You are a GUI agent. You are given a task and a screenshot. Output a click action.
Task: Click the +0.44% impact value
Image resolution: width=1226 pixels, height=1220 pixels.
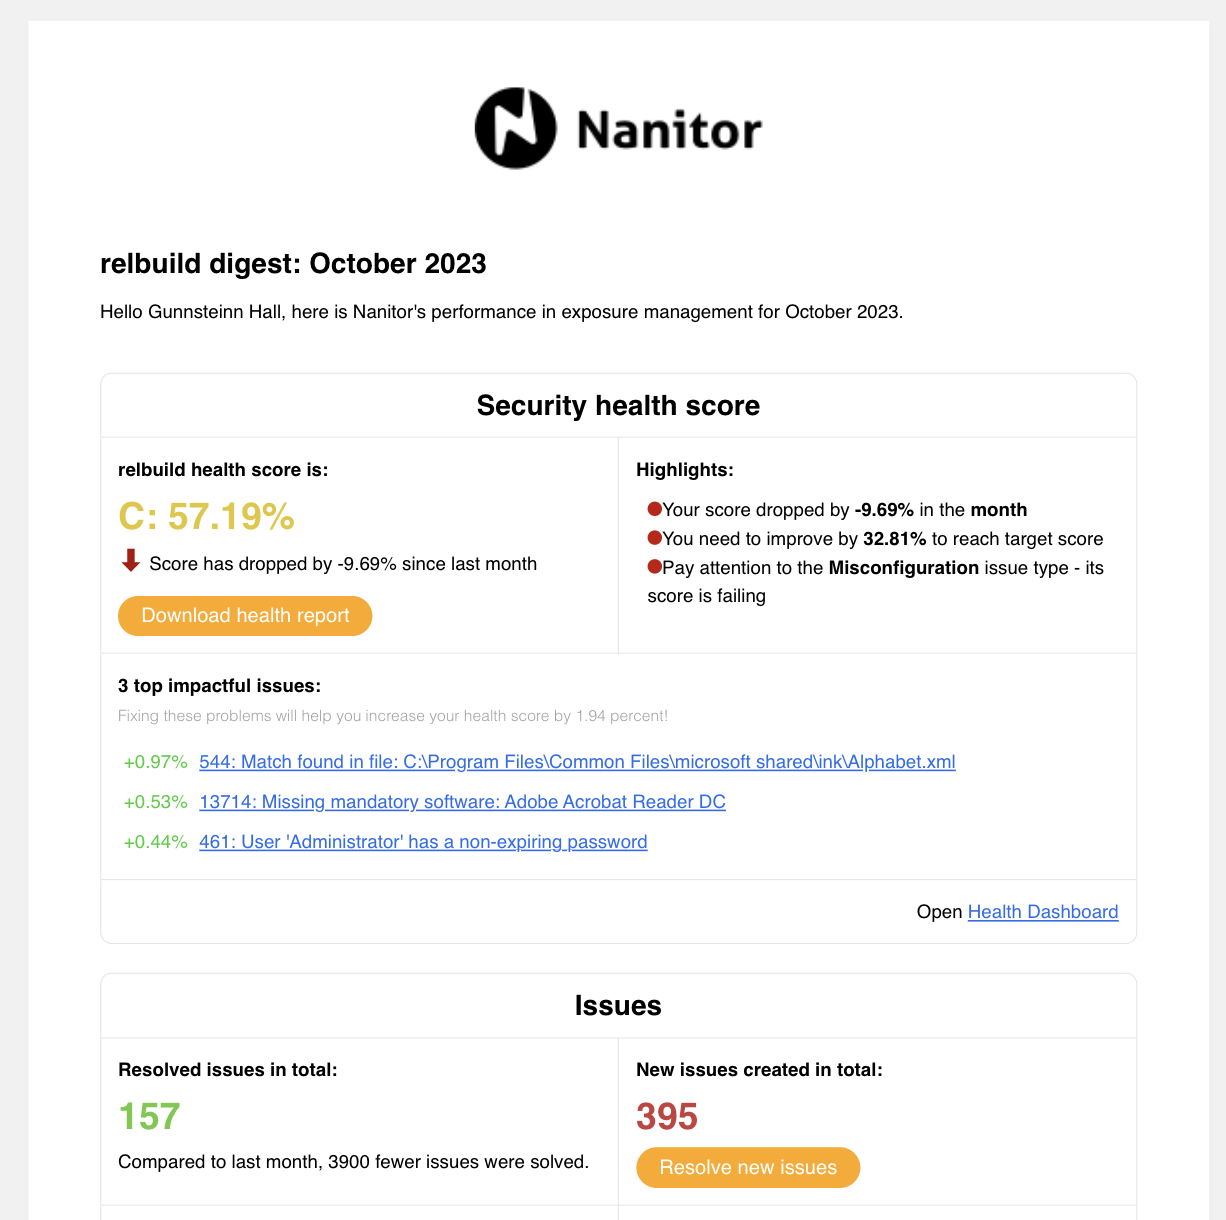pyautogui.click(x=155, y=842)
